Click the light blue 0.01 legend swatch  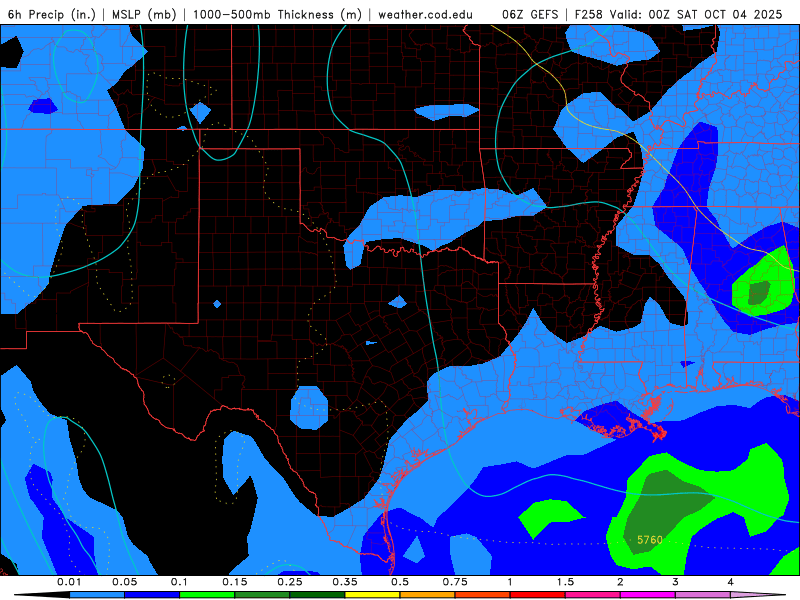pos(97,595)
